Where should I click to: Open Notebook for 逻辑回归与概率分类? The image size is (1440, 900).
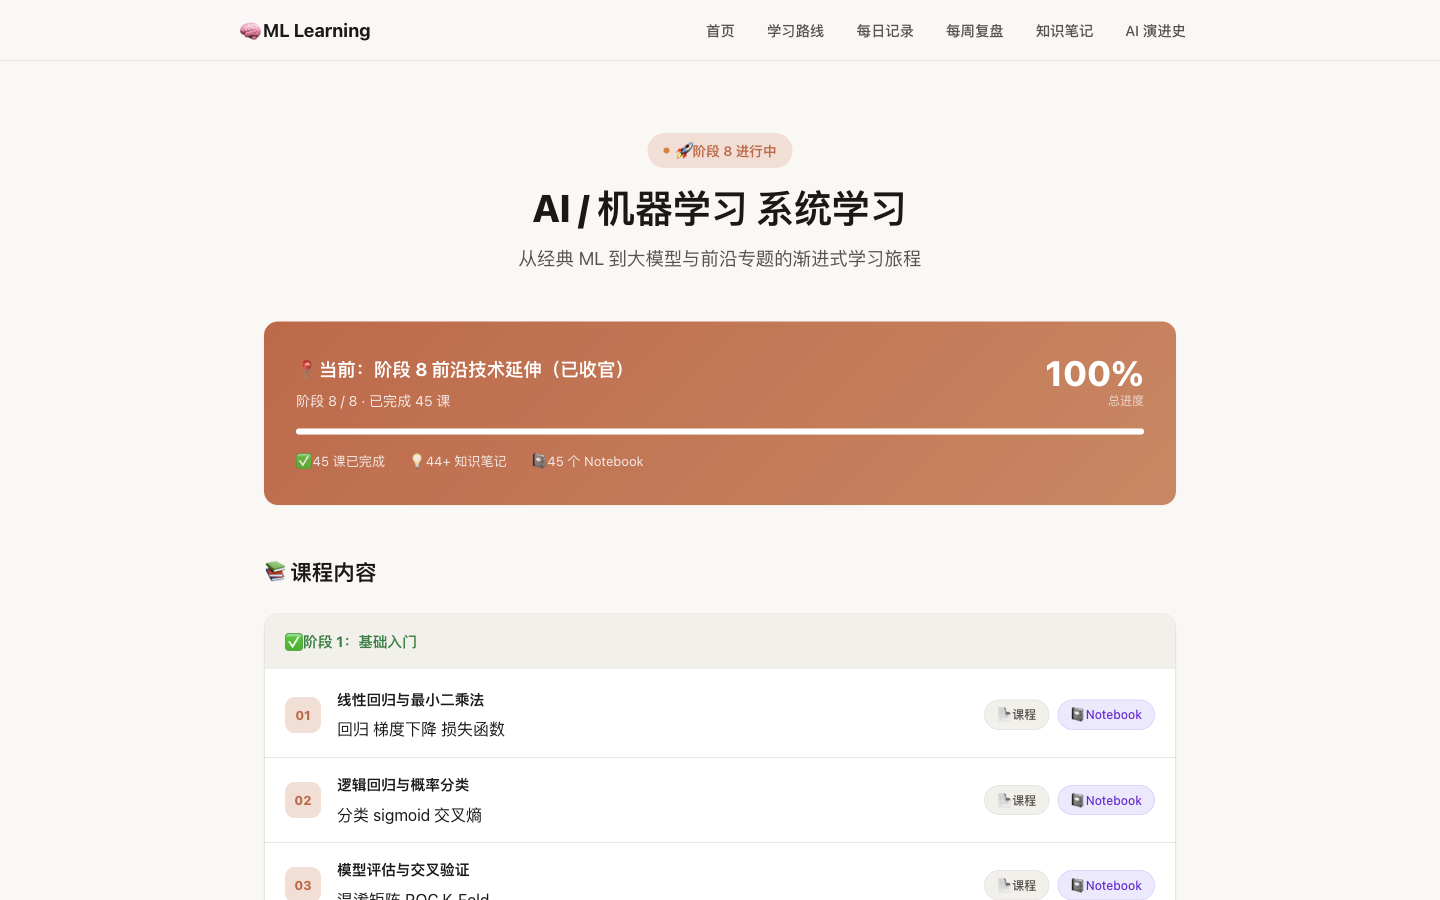(1106, 800)
